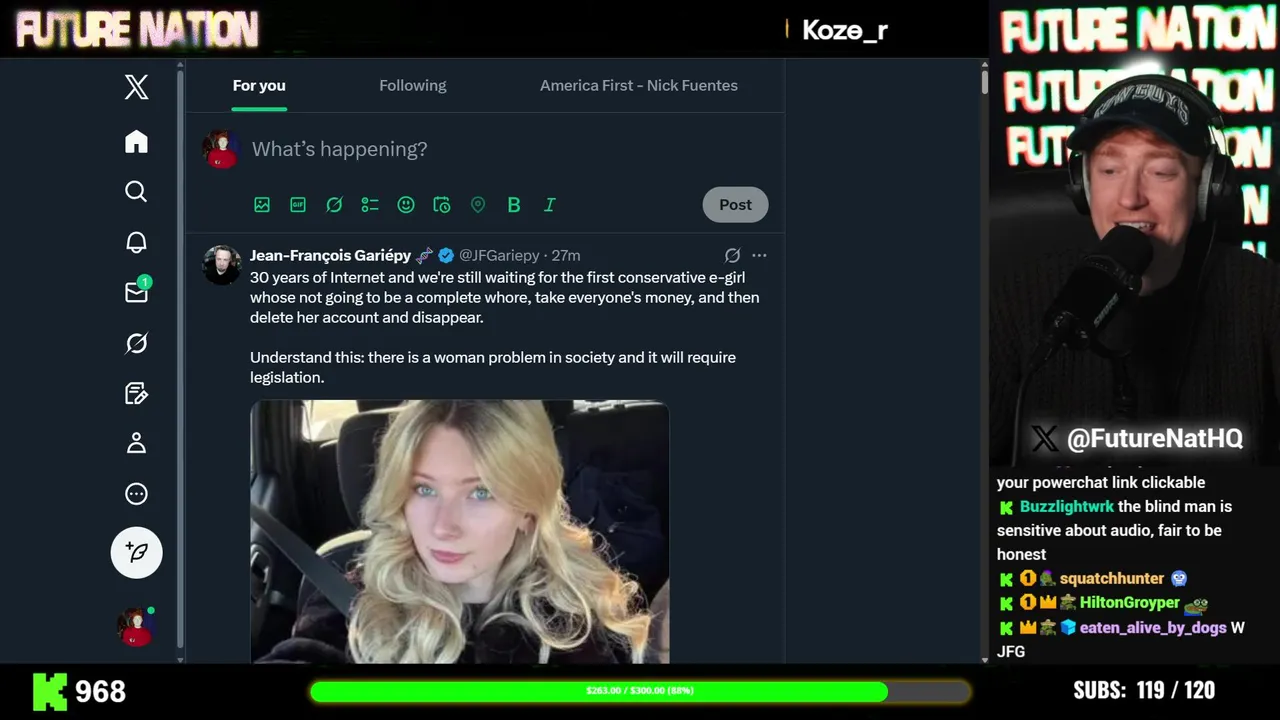Viewport: 1280px width, 720px height.
Task: Add a GIF to the post
Action: (x=298, y=205)
